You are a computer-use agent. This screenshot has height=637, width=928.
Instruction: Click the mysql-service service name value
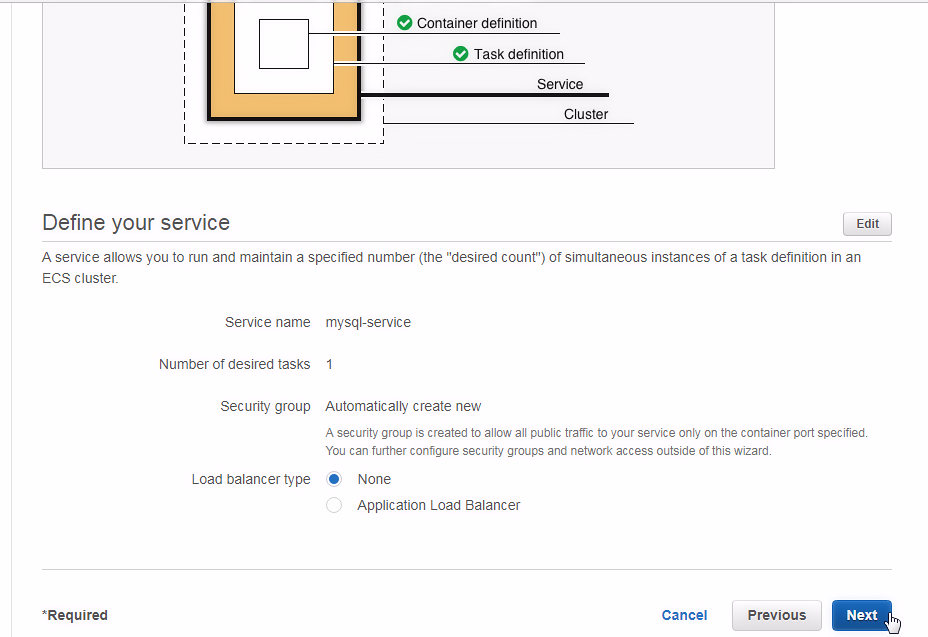pos(368,322)
